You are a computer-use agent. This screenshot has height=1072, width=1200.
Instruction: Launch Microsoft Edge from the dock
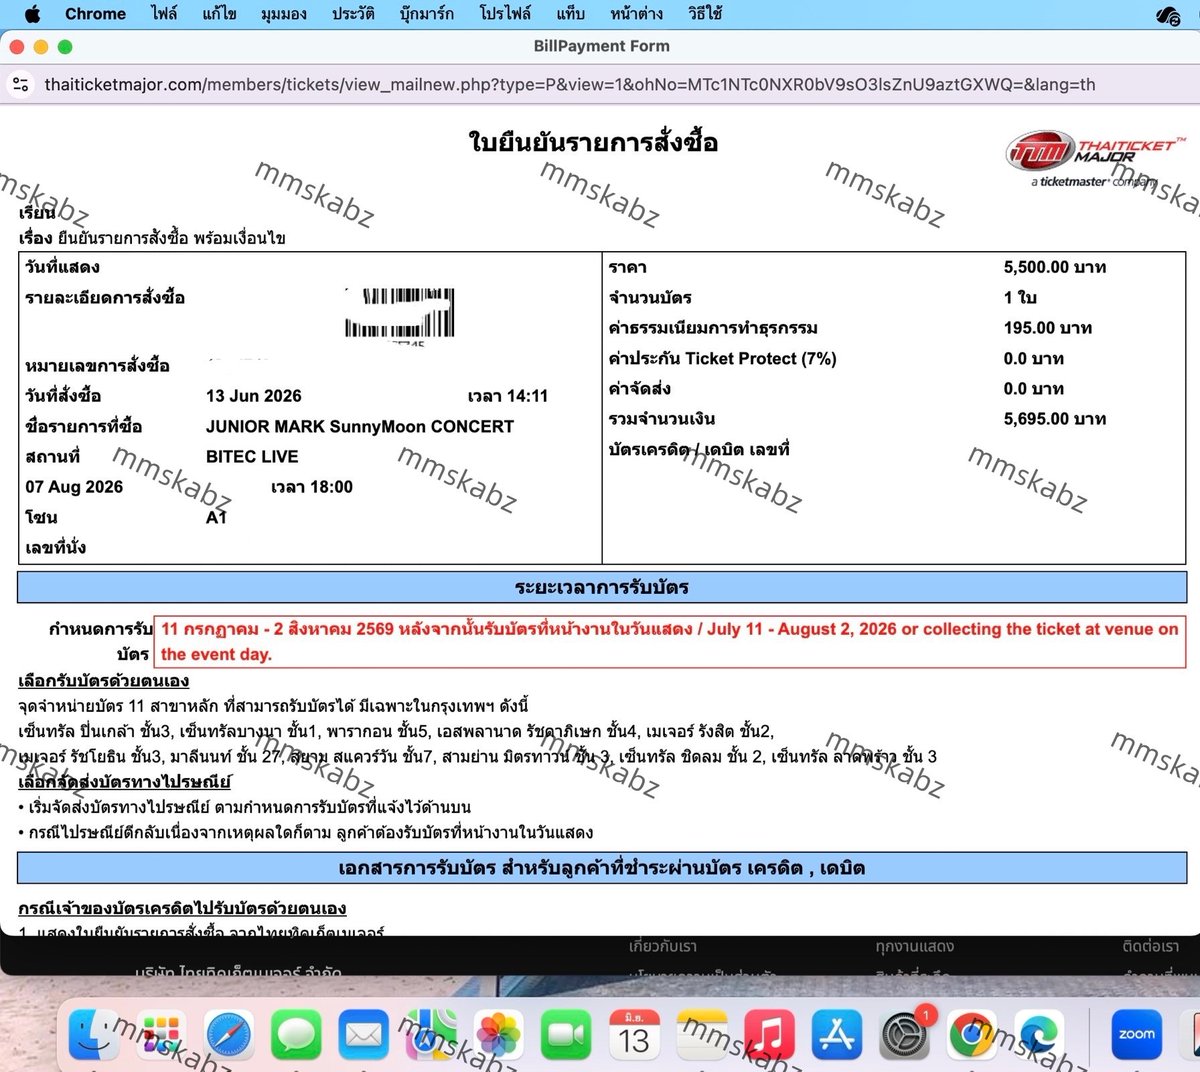pos(1039,1034)
